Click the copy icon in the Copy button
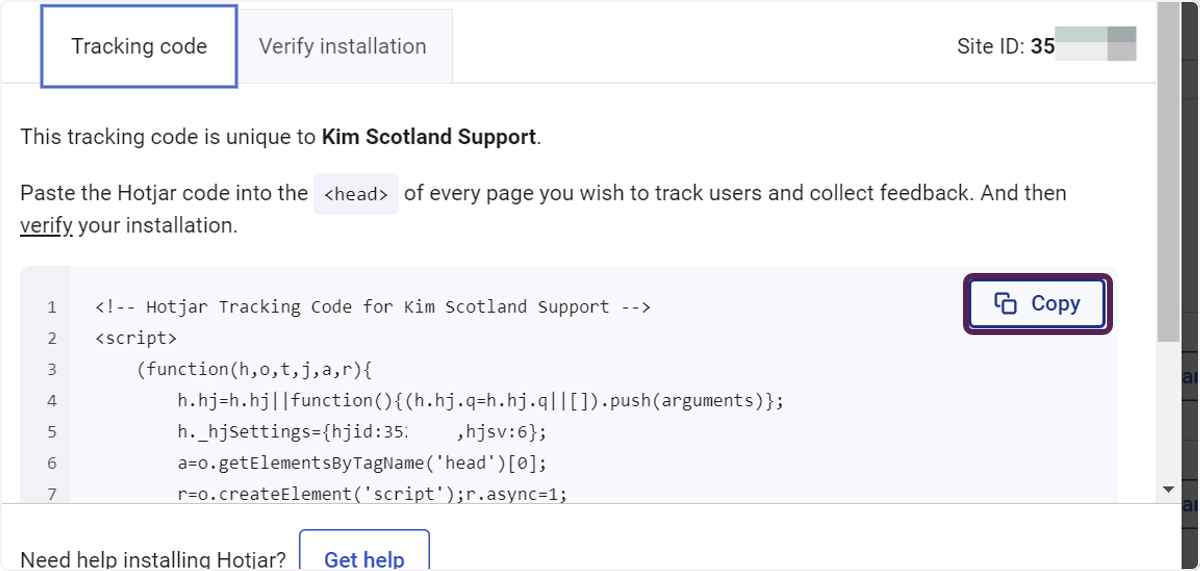Viewport: 1200px width, 571px height. click(1006, 304)
